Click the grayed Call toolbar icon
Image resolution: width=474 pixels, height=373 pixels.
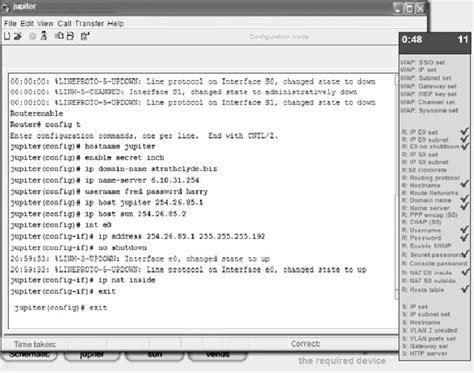(32, 36)
